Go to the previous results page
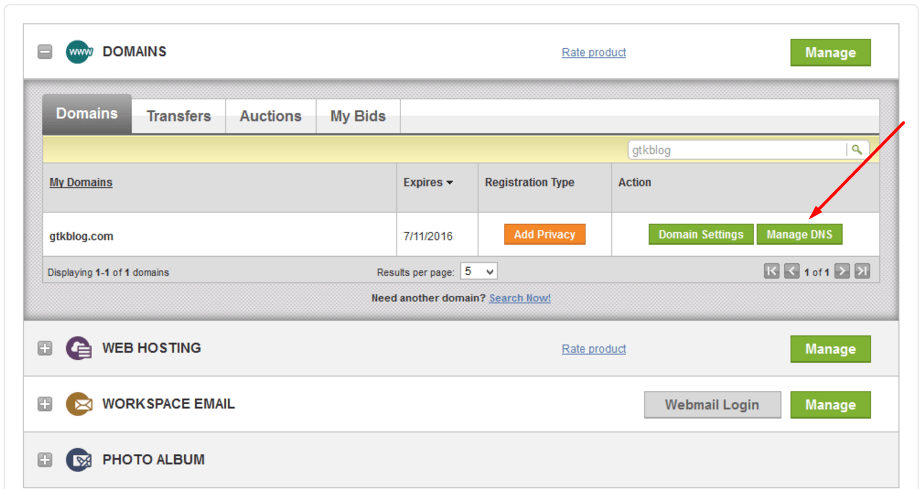This screenshot has height=489, width=920. pyautogui.click(x=792, y=271)
